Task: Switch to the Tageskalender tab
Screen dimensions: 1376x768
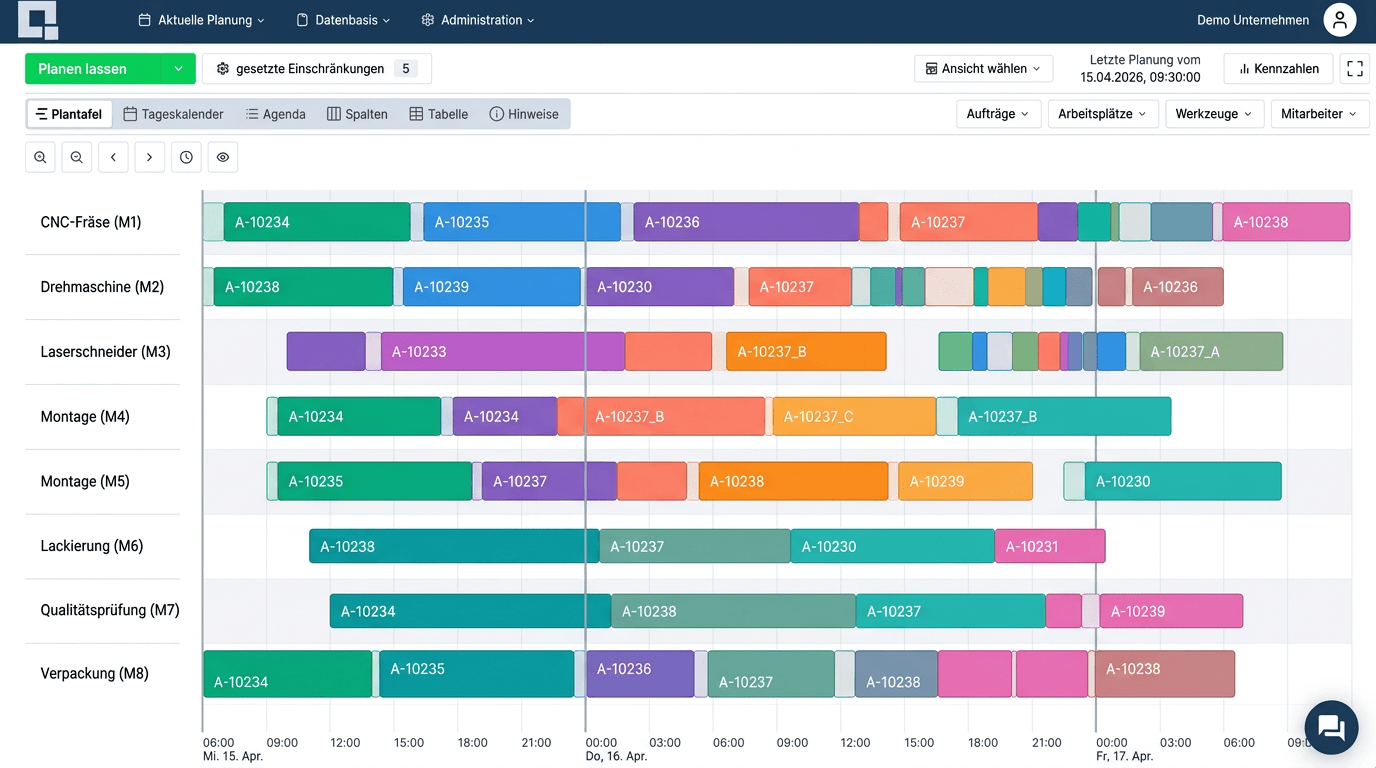Action: click(x=173, y=113)
